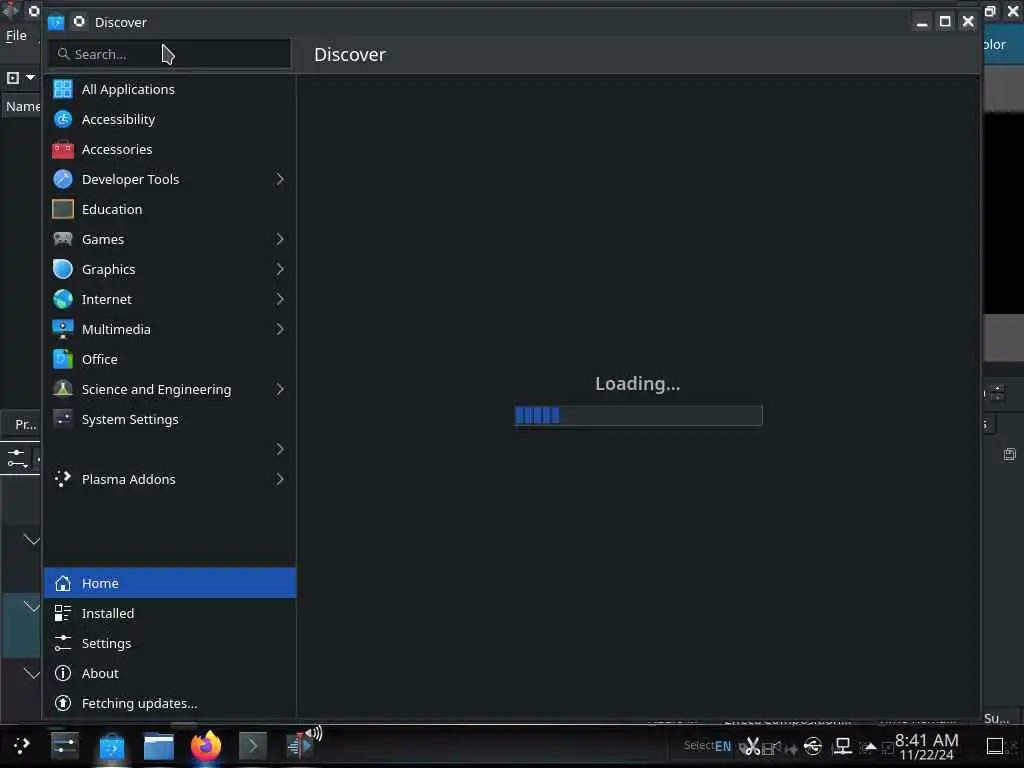This screenshot has height=768, width=1024.
Task: Open the About sidebar entry
Action: click(x=170, y=673)
